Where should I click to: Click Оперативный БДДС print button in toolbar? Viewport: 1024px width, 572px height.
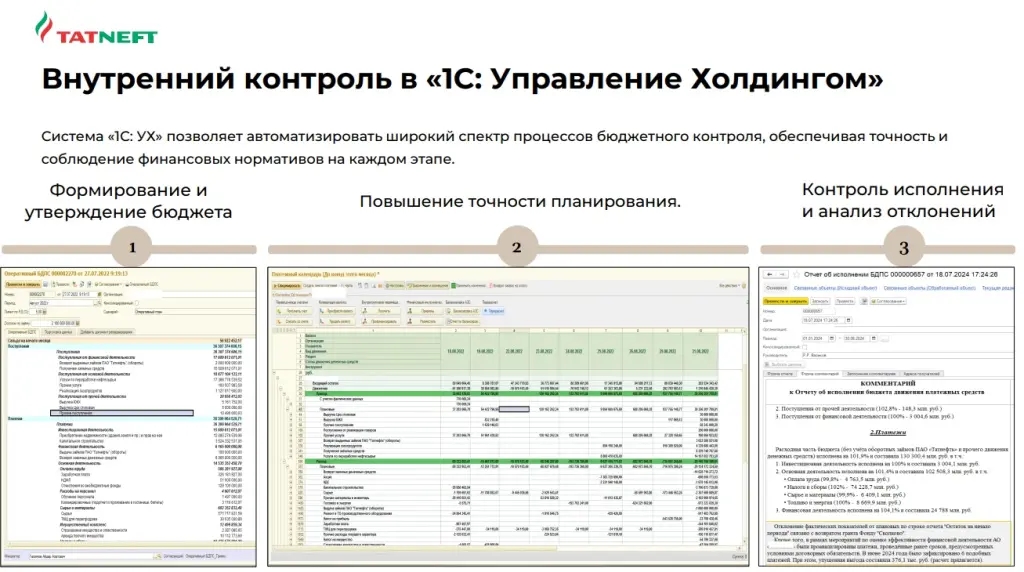pos(142,284)
